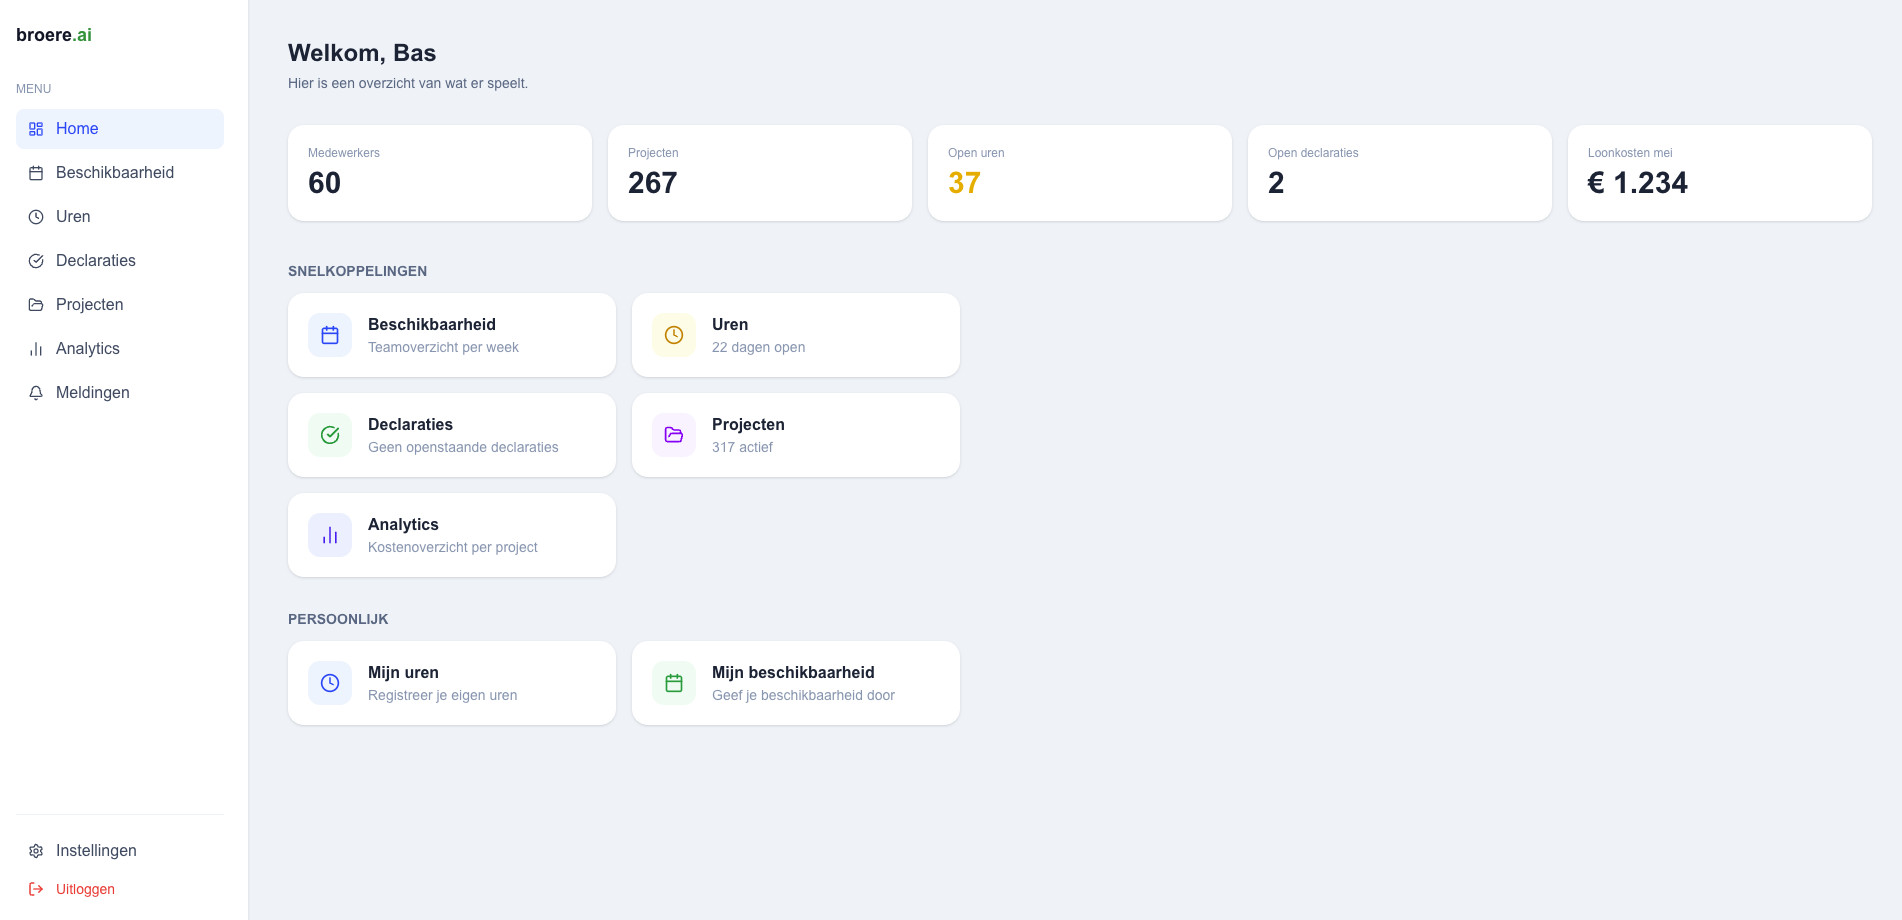Click 'Geen openstaande declaraties' text

463,447
